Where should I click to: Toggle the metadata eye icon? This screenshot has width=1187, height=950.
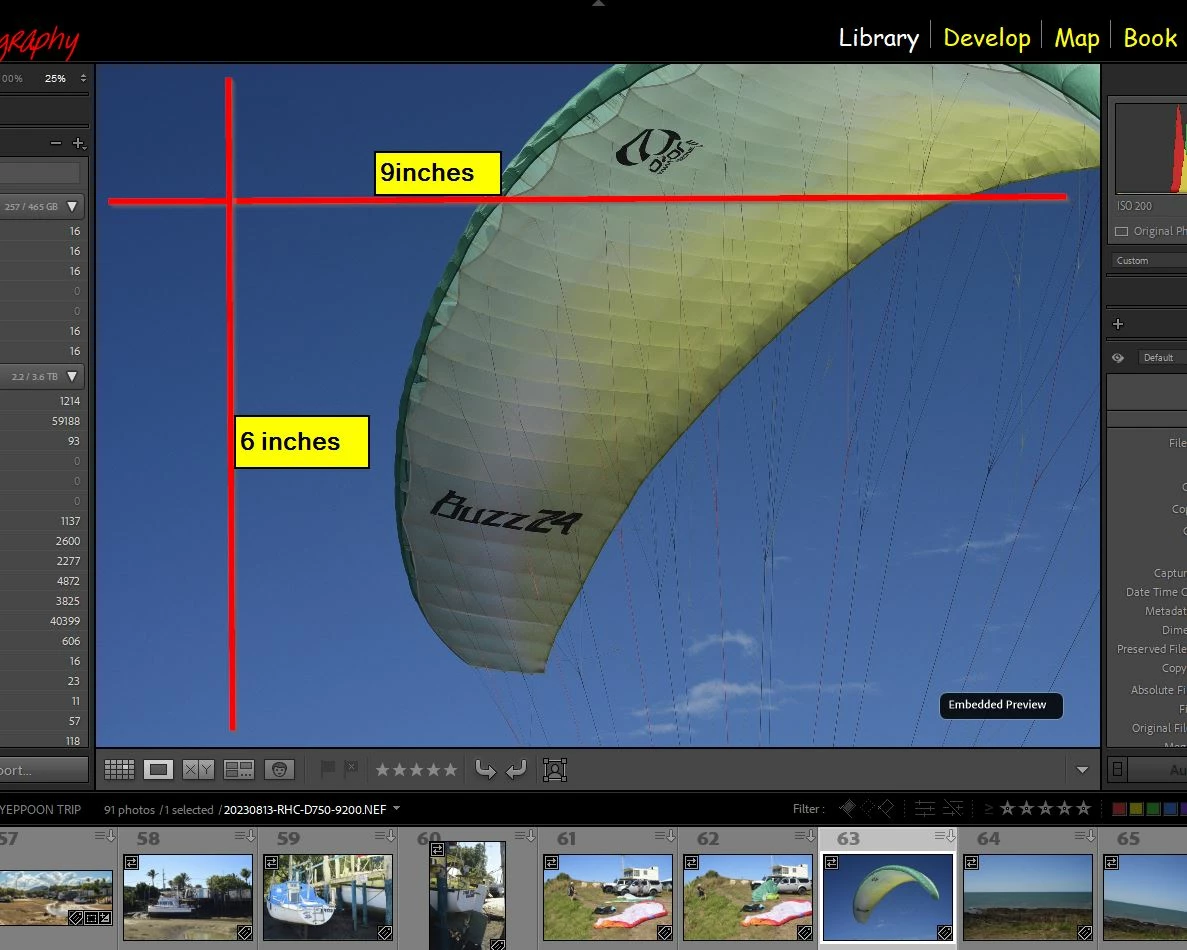click(1118, 358)
